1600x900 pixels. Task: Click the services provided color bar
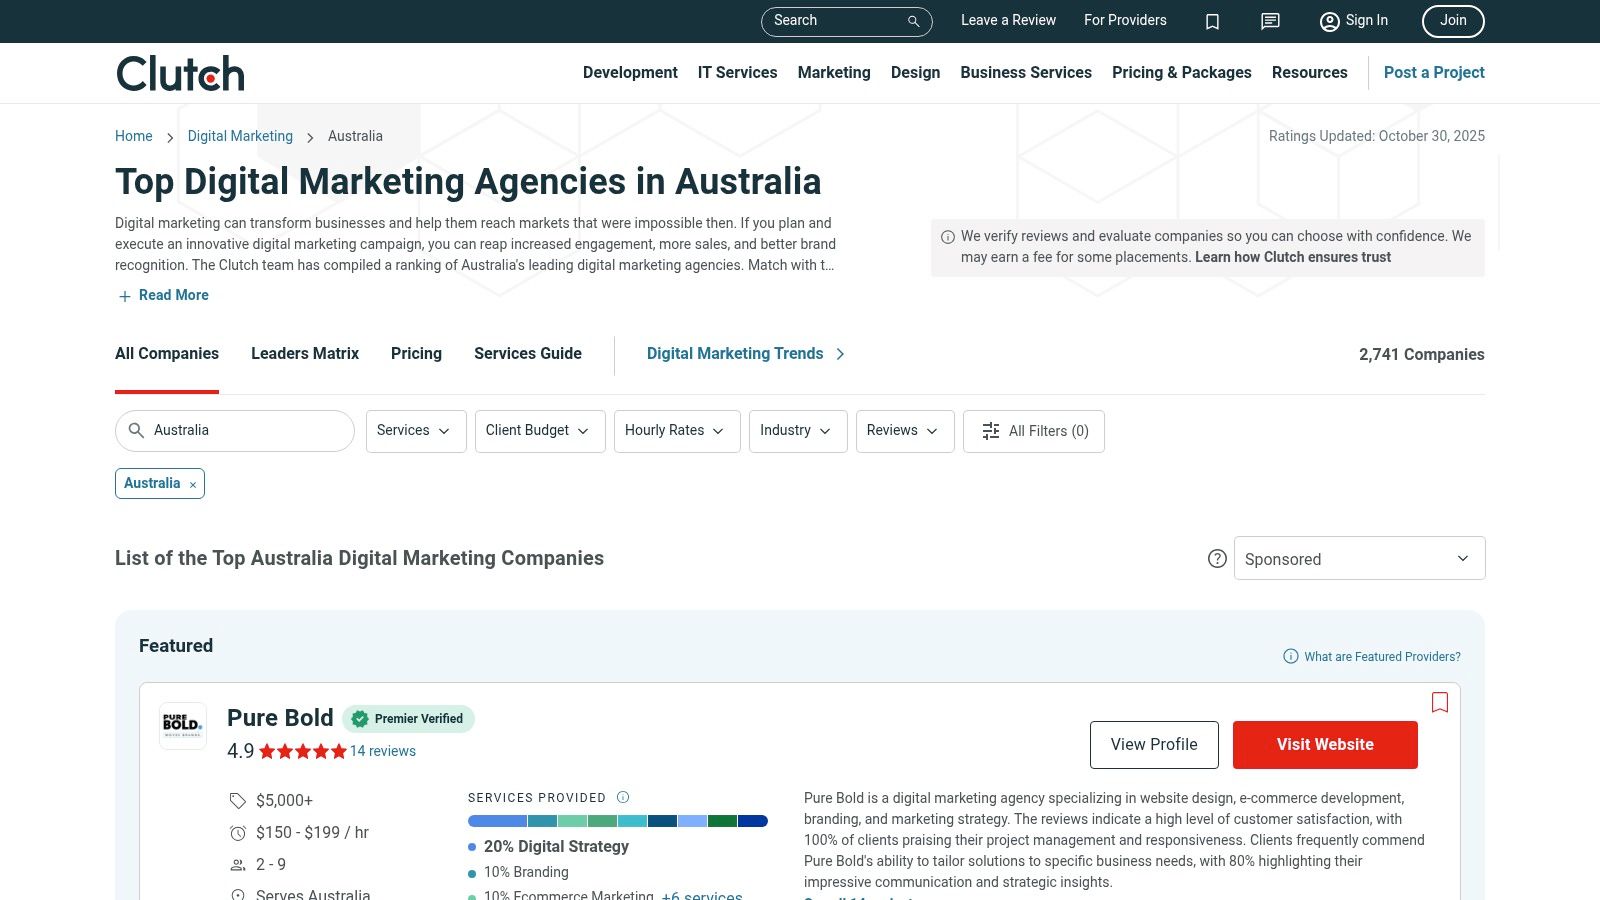click(617, 821)
